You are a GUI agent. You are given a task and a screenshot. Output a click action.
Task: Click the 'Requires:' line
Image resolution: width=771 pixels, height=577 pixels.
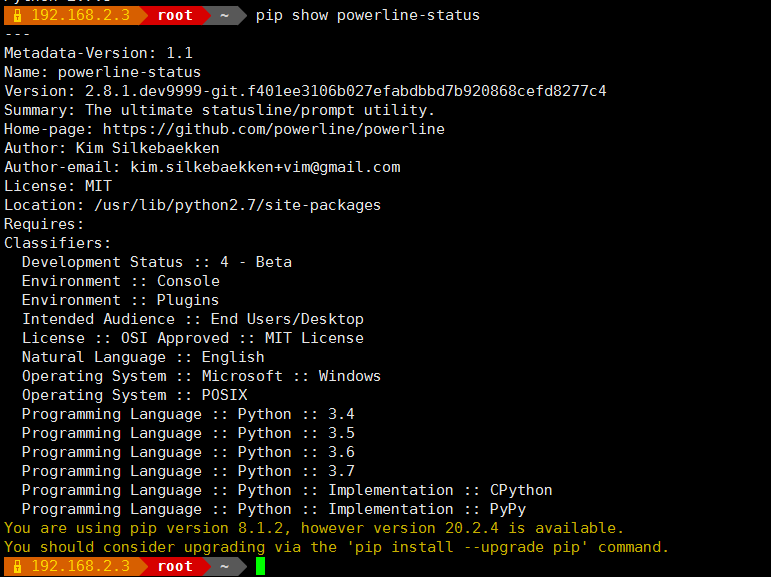(x=44, y=224)
